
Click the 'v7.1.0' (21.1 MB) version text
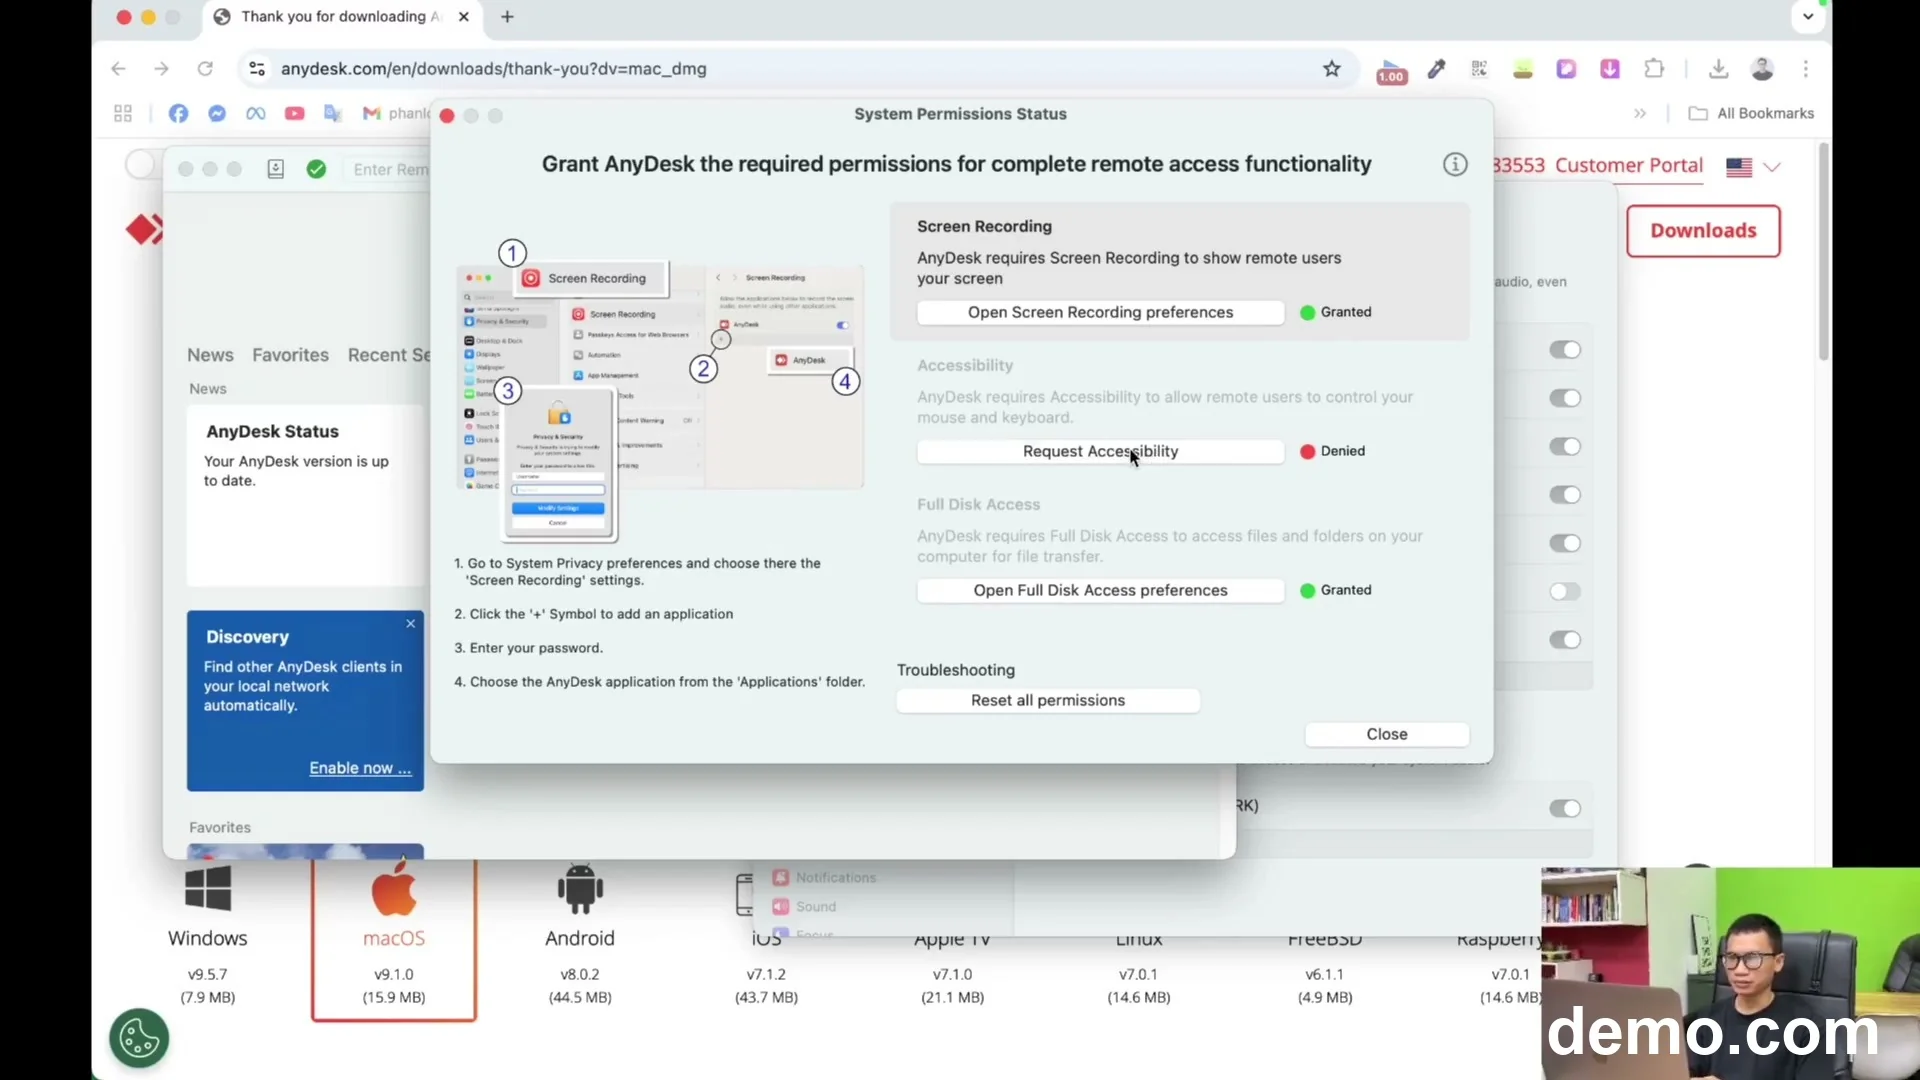click(x=952, y=974)
